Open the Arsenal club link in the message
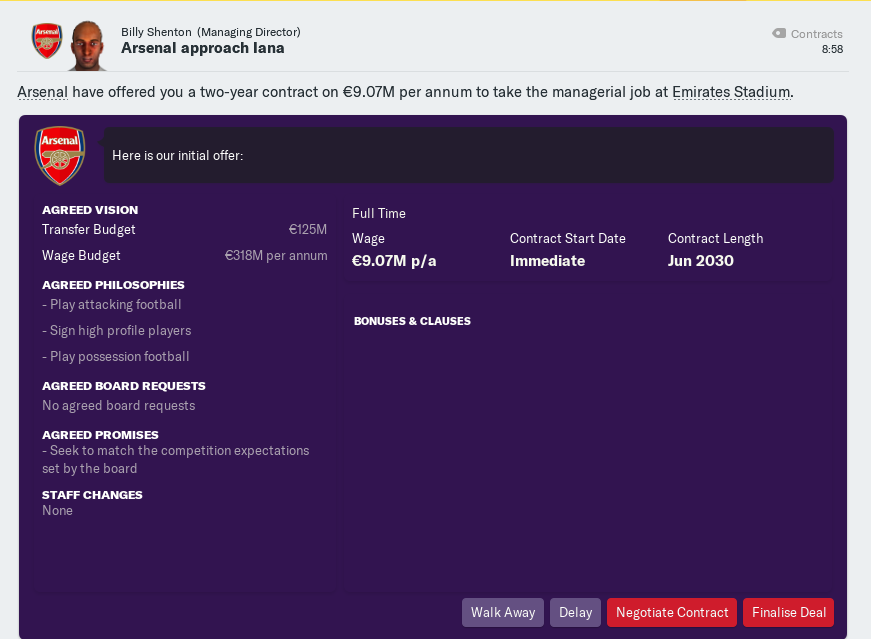This screenshot has width=871, height=639. 42,92
